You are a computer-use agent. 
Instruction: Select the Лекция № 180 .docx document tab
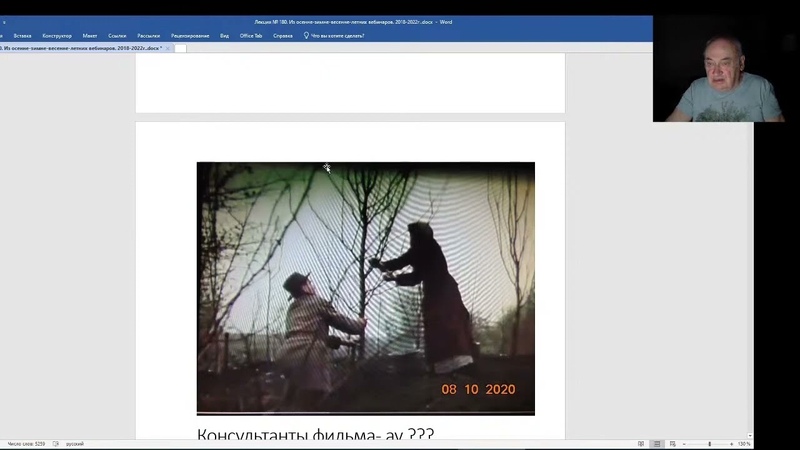click(82, 48)
